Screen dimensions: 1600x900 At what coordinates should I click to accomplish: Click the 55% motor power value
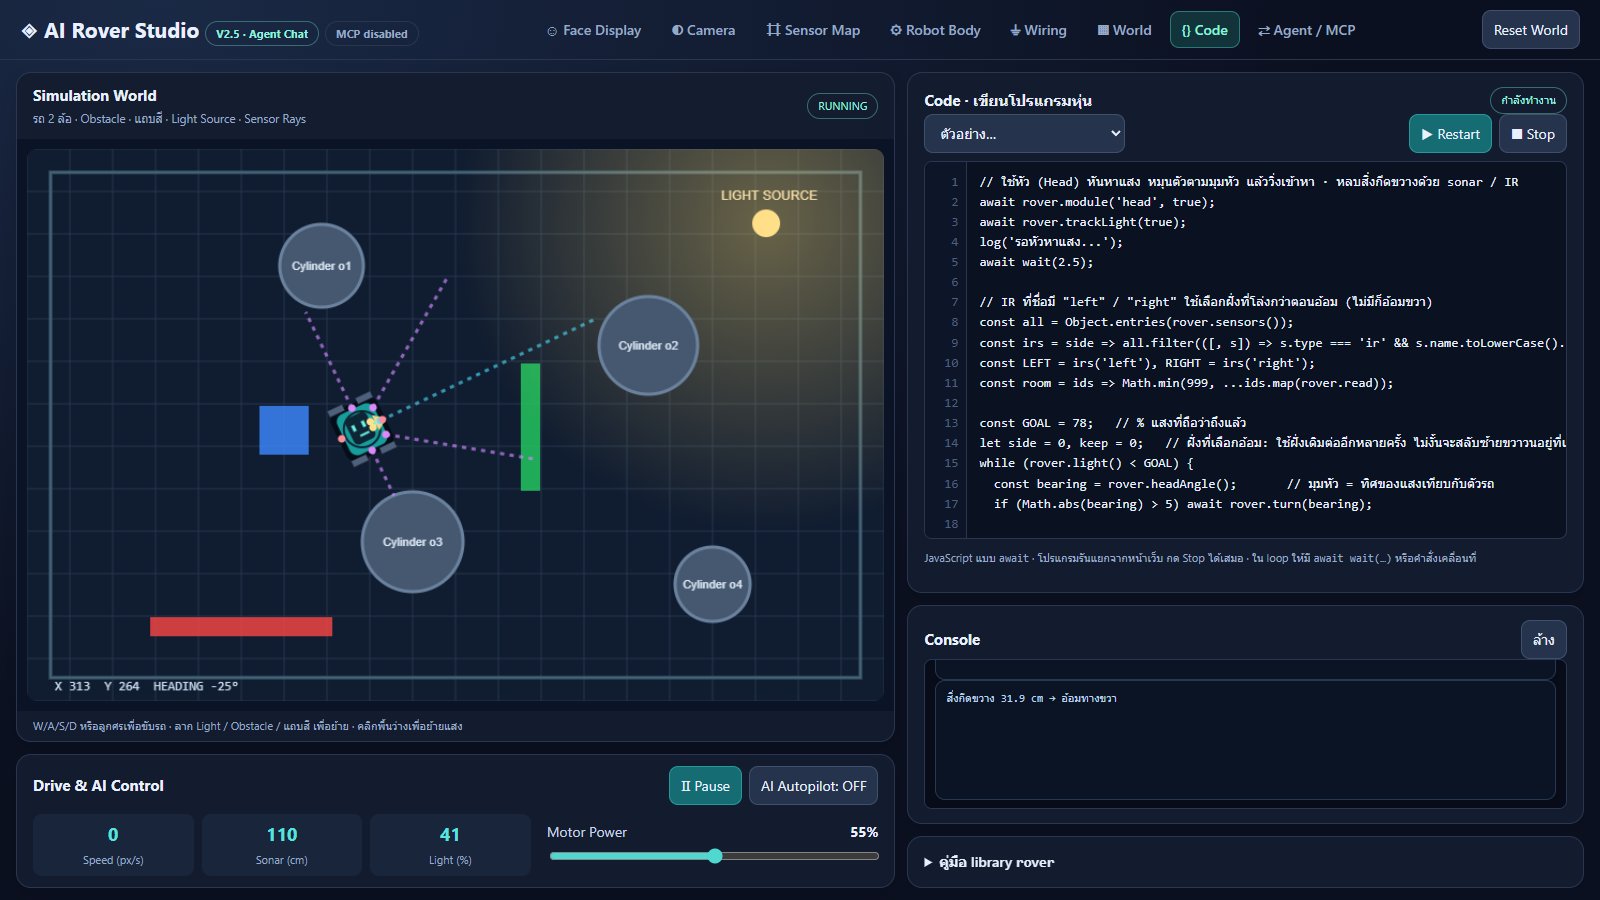pyautogui.click(x=864, y=832)
